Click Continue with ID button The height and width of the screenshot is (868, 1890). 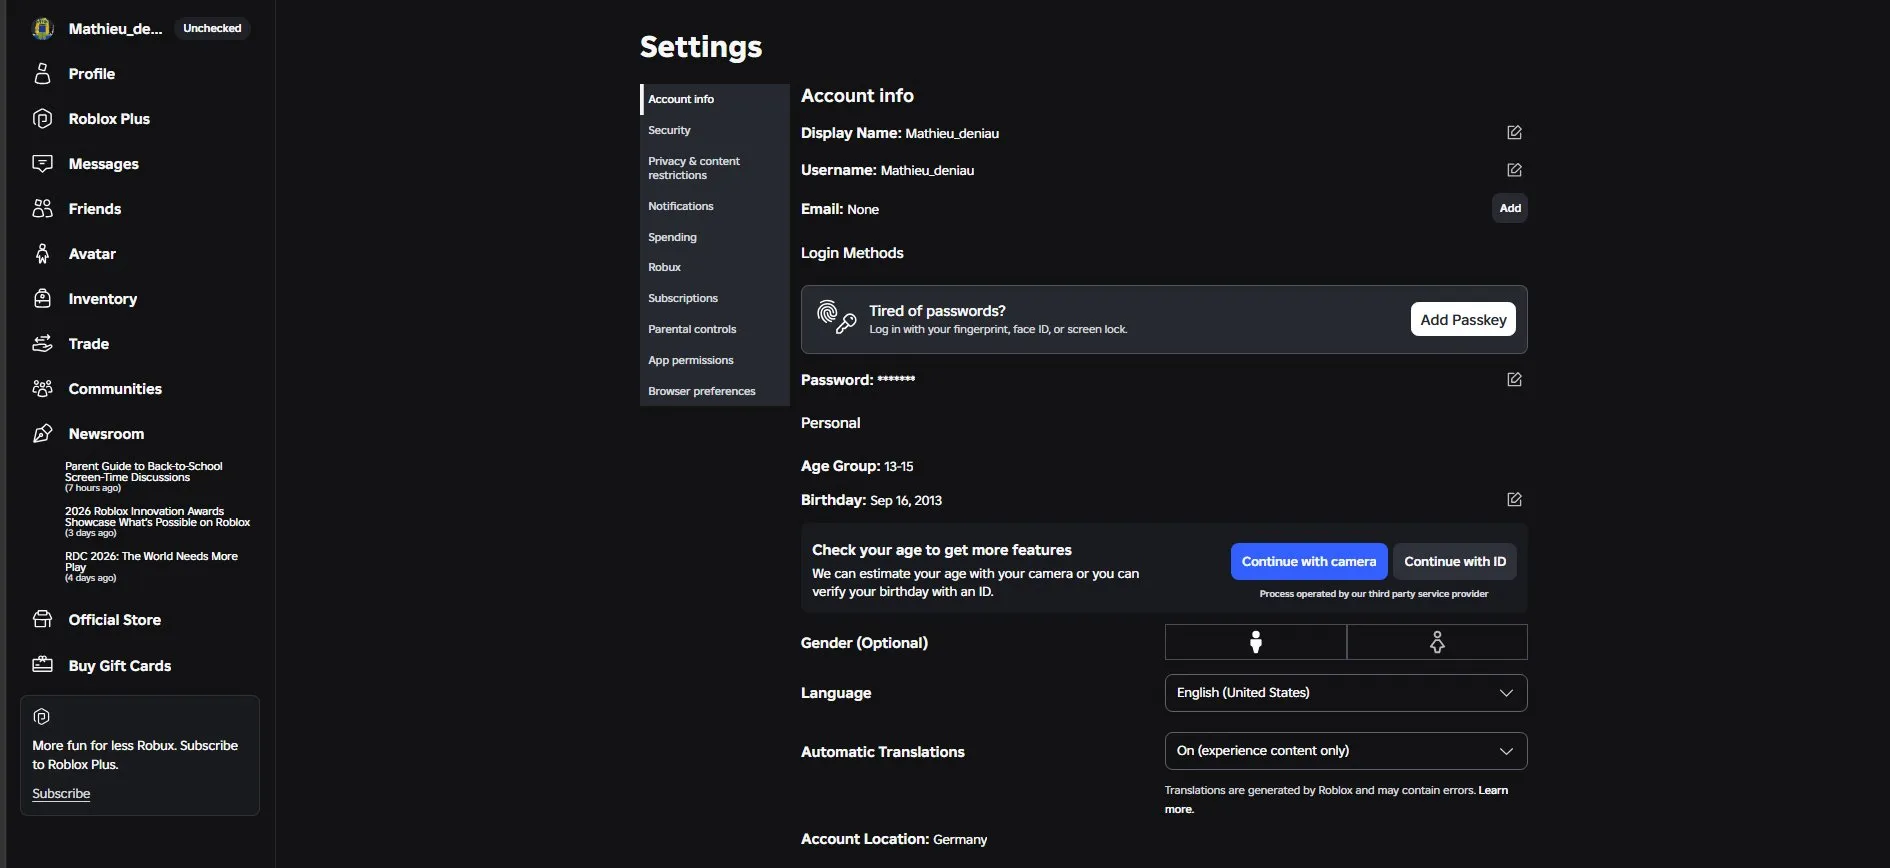click(1455, 562)
